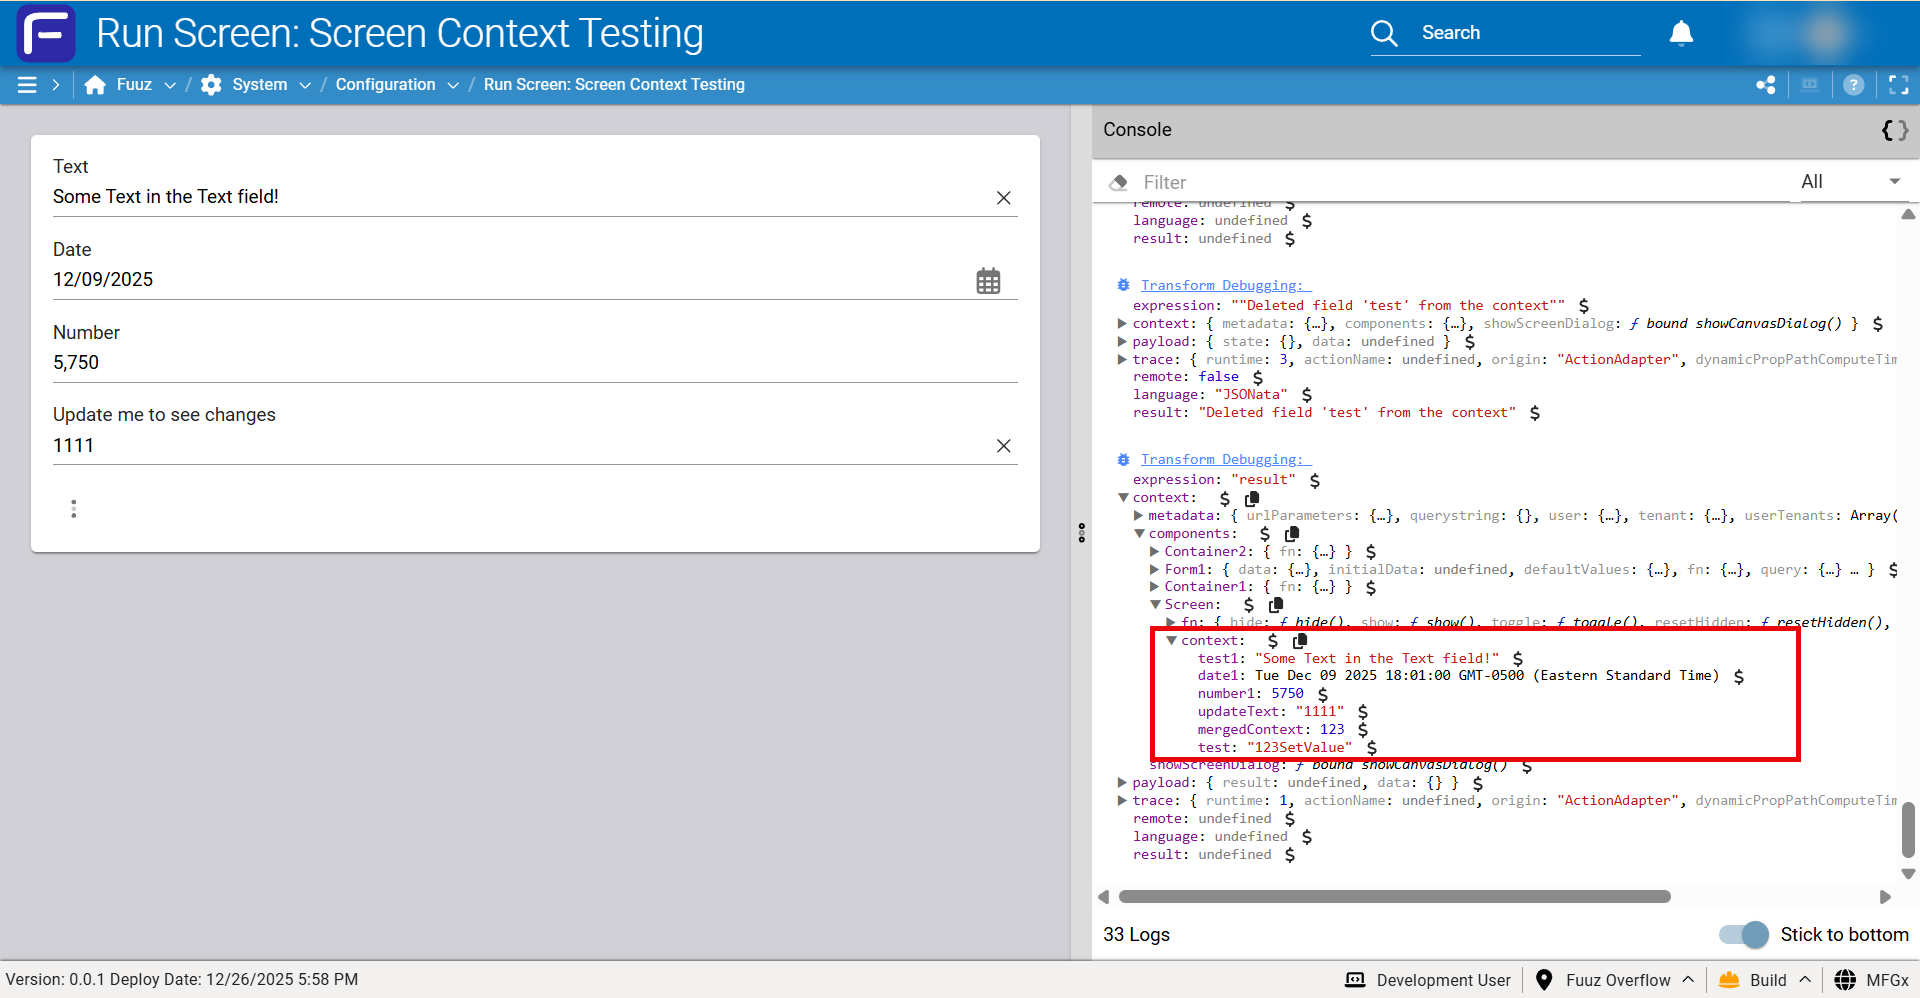Viewport: 1920px width, 998px height.
Task: Toggle console JSON braces view
Action: pos(1894,130)
